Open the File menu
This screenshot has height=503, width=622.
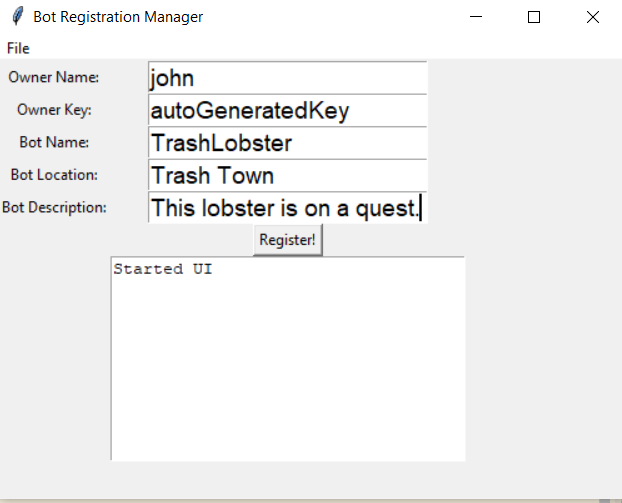point(18,48)
